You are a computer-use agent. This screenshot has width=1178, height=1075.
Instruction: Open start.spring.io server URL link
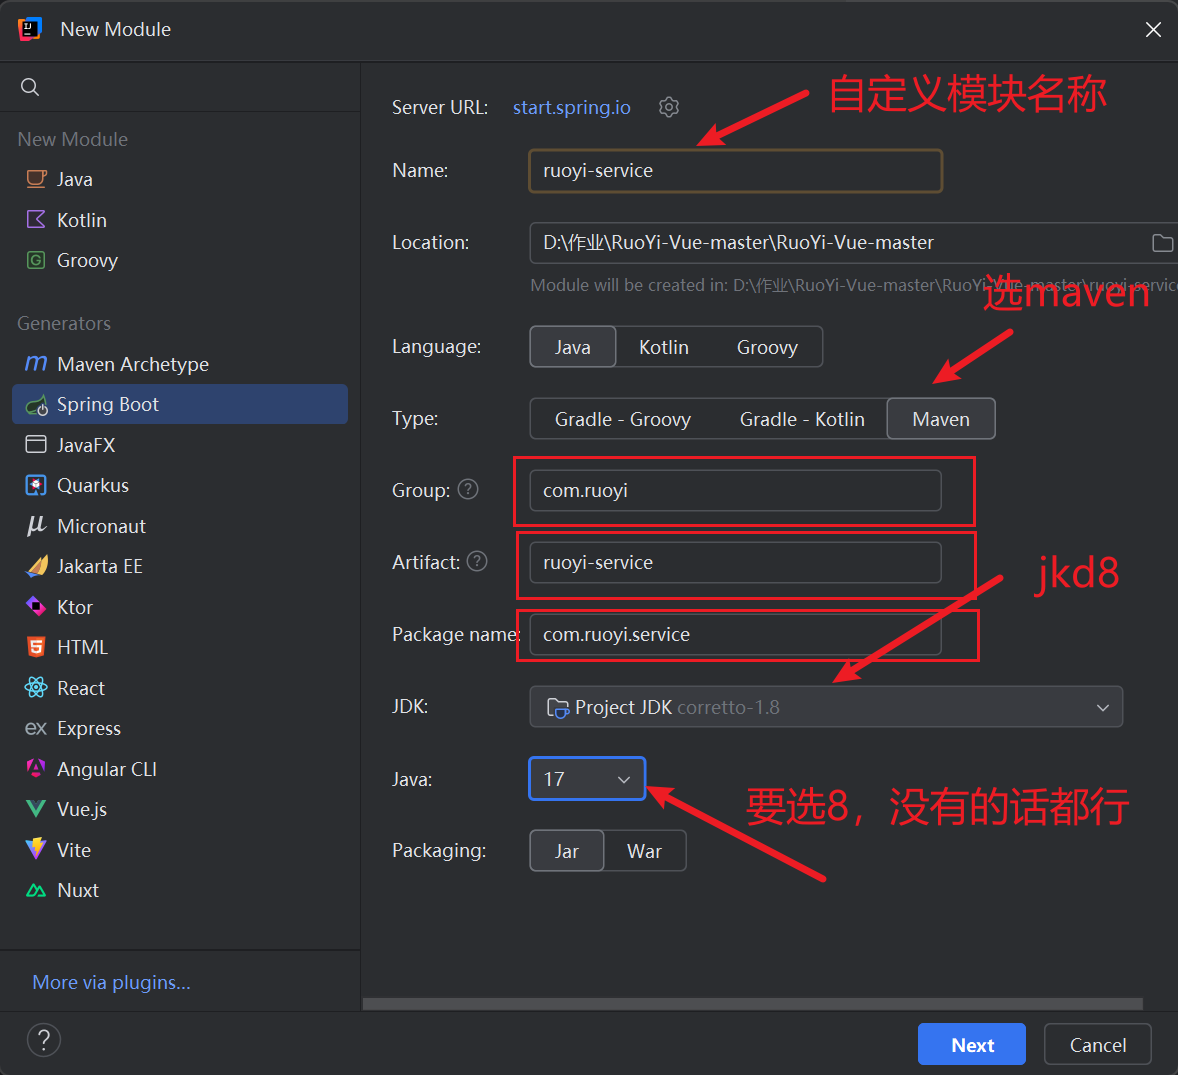coord(572,107)
